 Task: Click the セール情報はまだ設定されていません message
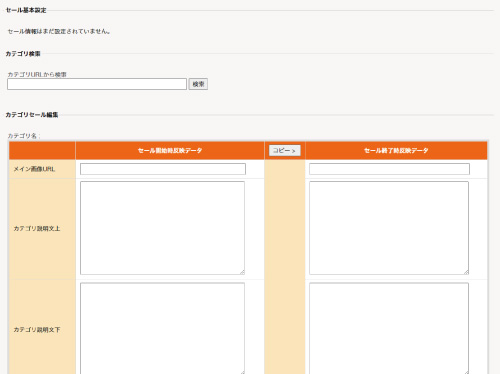[x=59, y=31]
